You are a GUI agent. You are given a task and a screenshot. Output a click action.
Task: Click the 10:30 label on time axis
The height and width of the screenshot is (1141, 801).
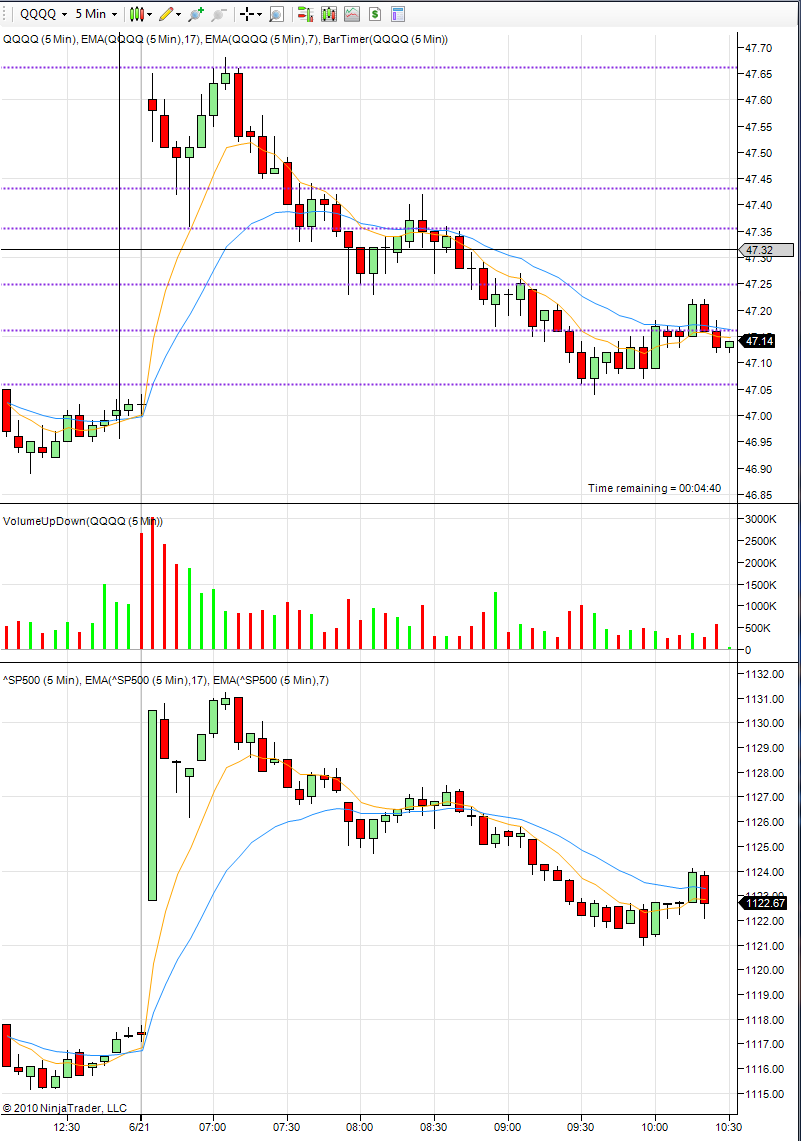(728, 1126)
